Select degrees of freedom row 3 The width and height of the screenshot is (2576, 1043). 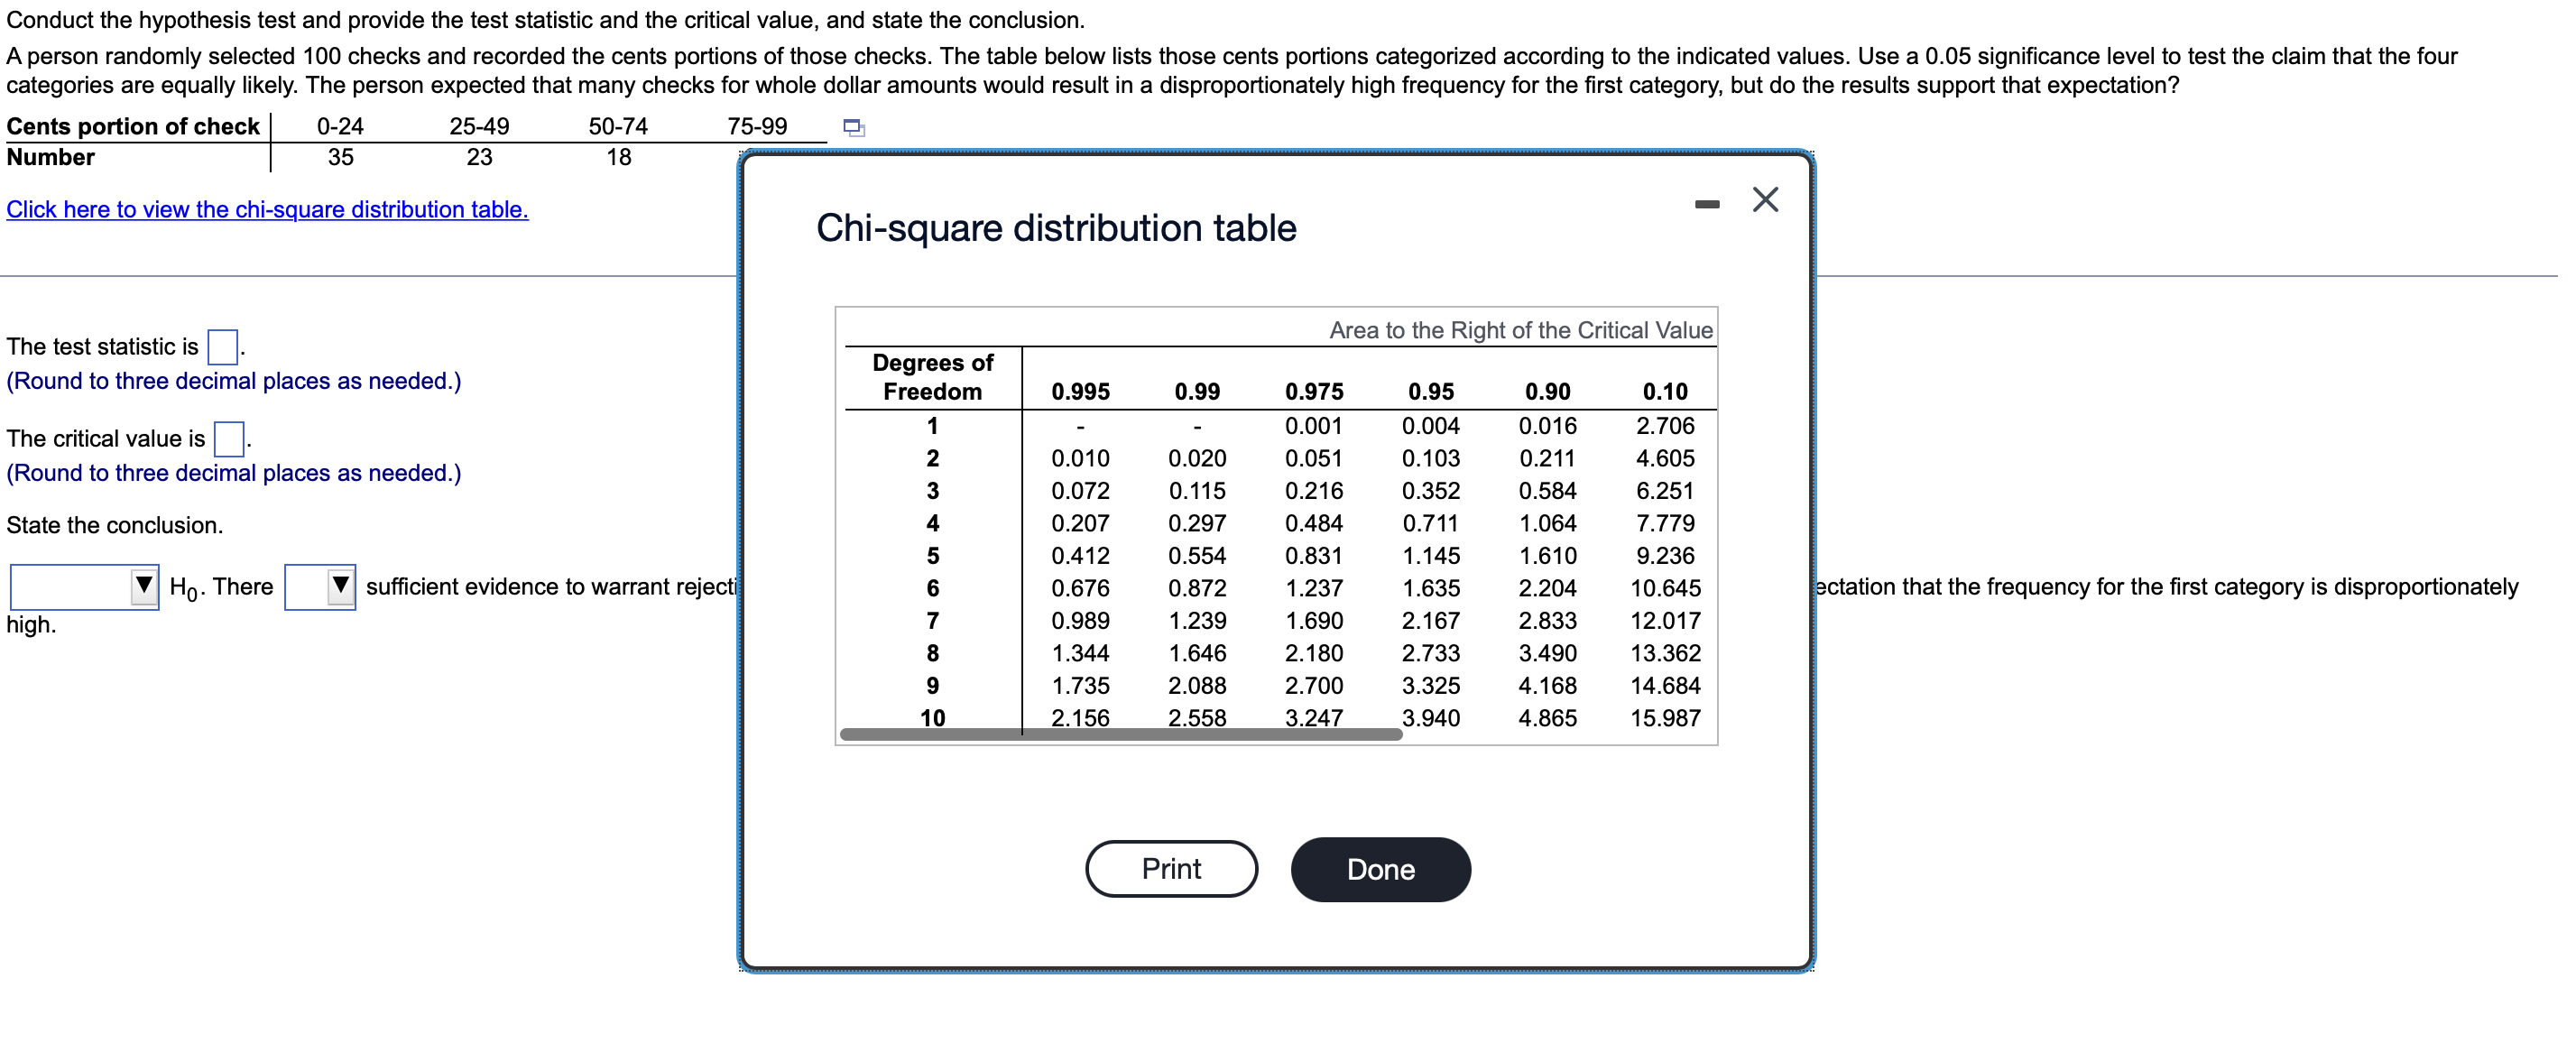pos(933,490)
